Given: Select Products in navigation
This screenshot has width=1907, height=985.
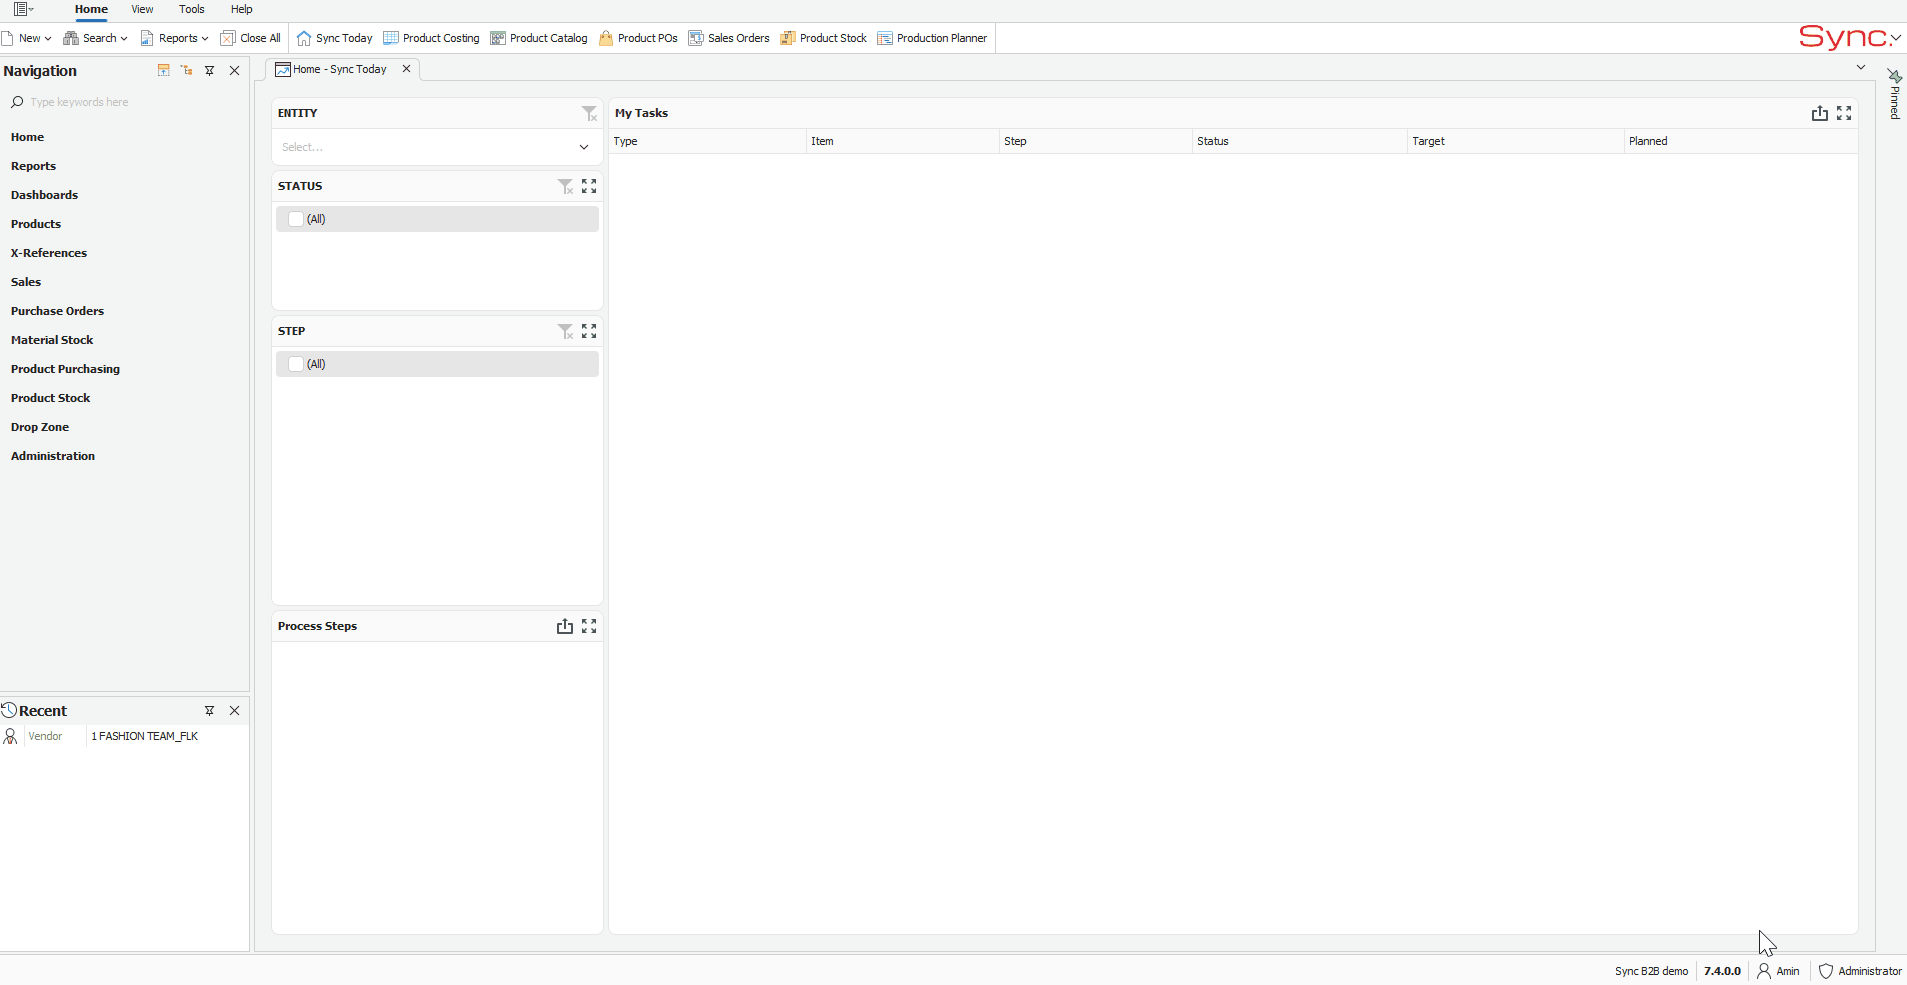Looking at the screenshot, I should 36,224.
